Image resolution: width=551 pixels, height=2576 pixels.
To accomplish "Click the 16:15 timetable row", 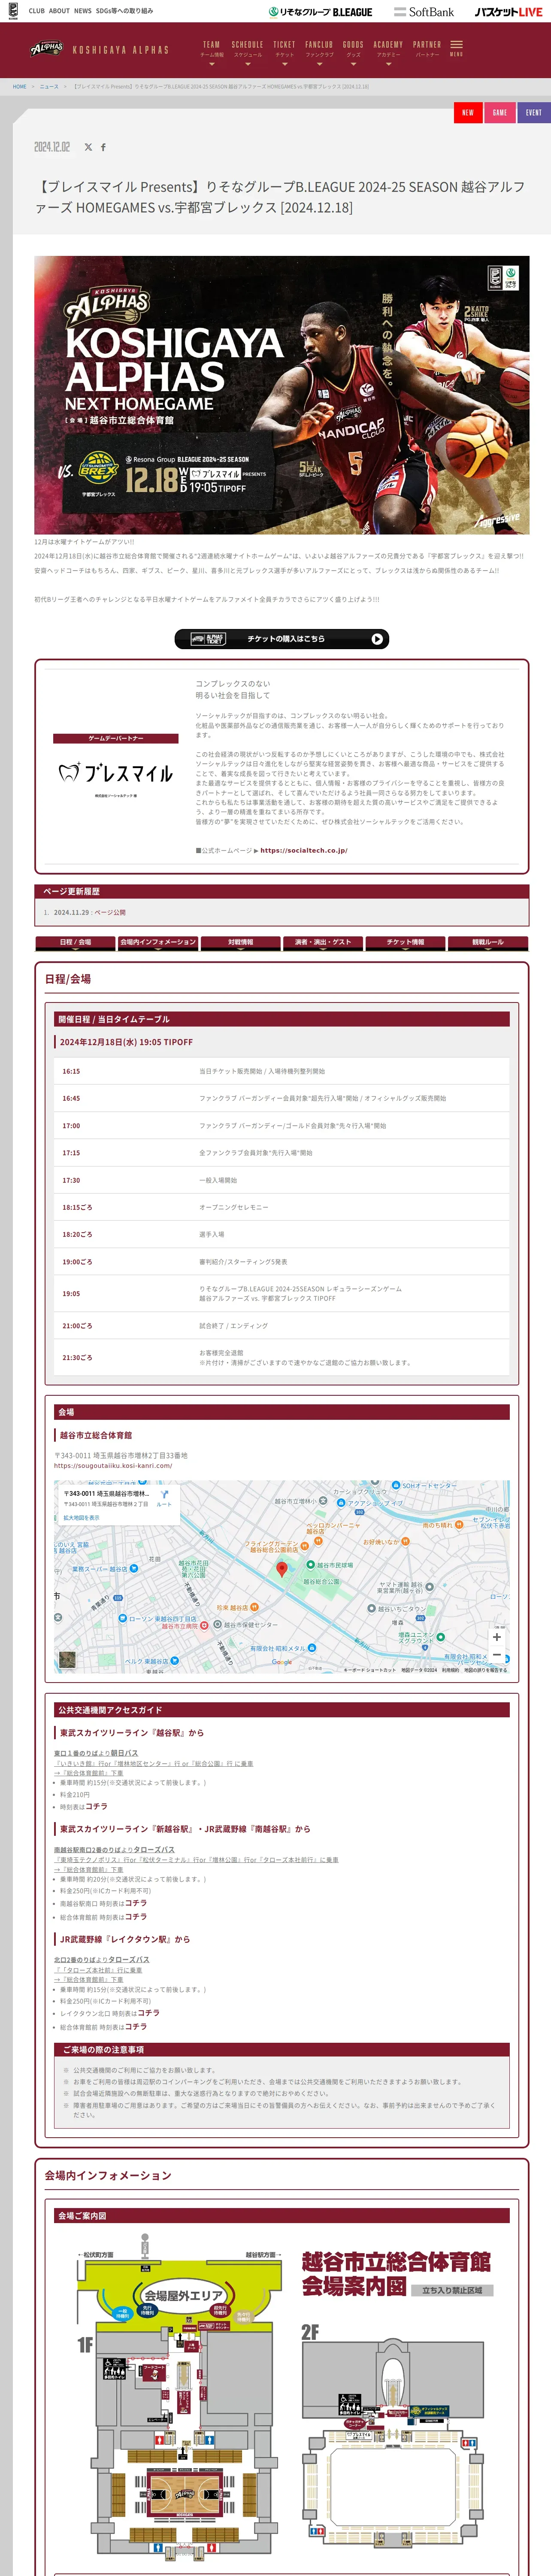I will click(x=281, y=1071).
